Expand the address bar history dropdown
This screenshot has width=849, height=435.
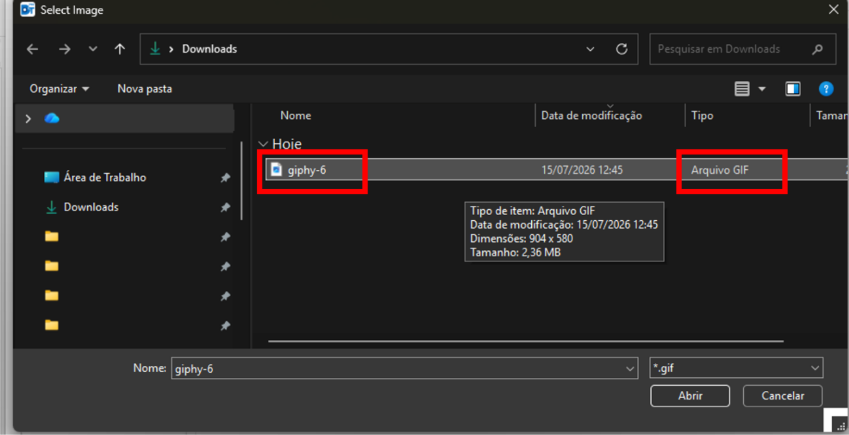590,49
